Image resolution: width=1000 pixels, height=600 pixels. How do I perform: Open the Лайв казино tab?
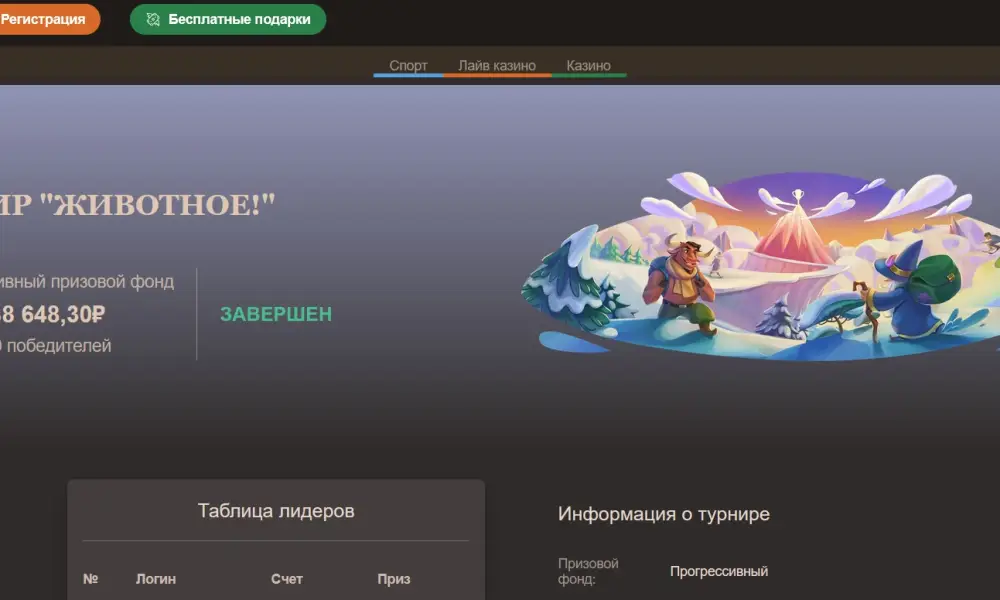[x=497, y=66]
